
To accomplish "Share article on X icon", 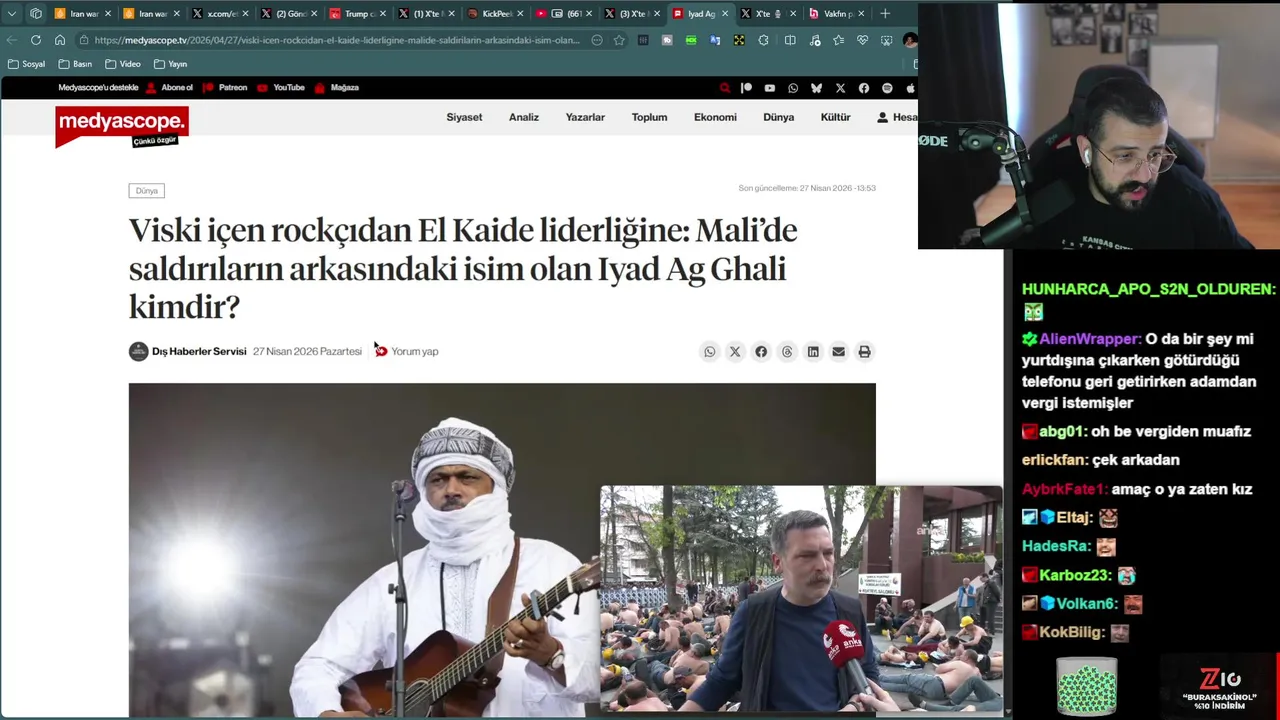I will pyautogui.click(x=735, y=352).
